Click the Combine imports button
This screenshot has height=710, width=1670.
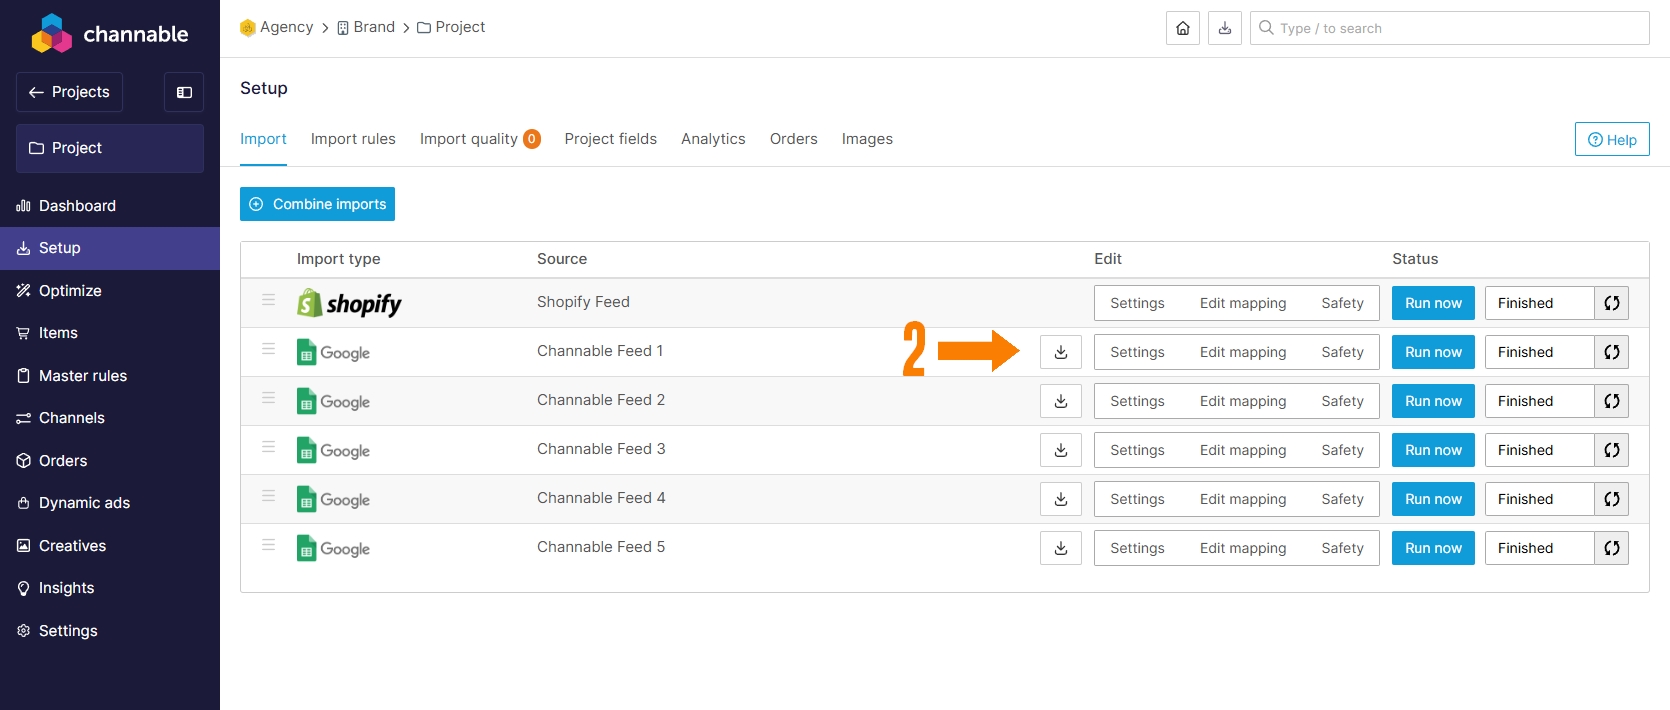(x=317, y=204)
